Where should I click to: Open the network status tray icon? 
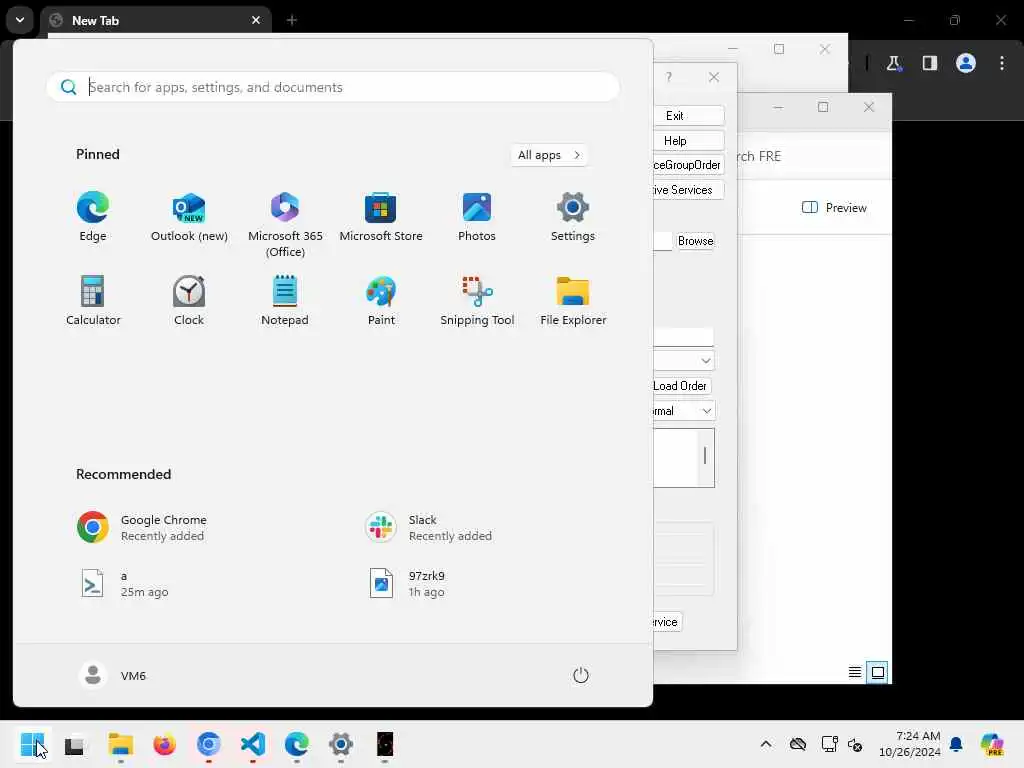(829, 744)
